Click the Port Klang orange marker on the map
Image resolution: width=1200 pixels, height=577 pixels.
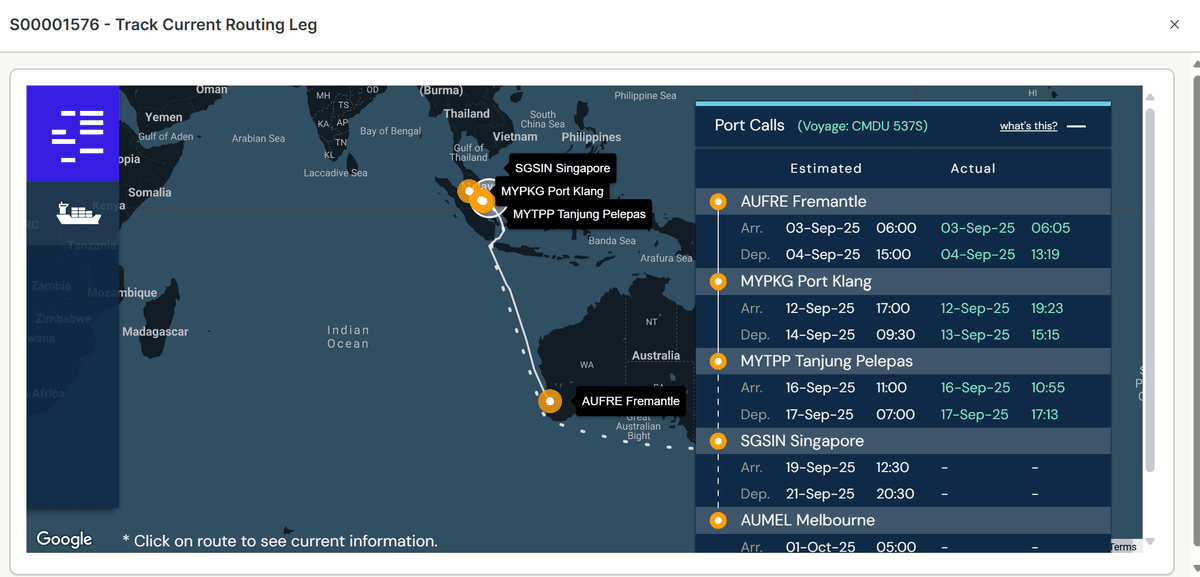click(x=467, y=190)
